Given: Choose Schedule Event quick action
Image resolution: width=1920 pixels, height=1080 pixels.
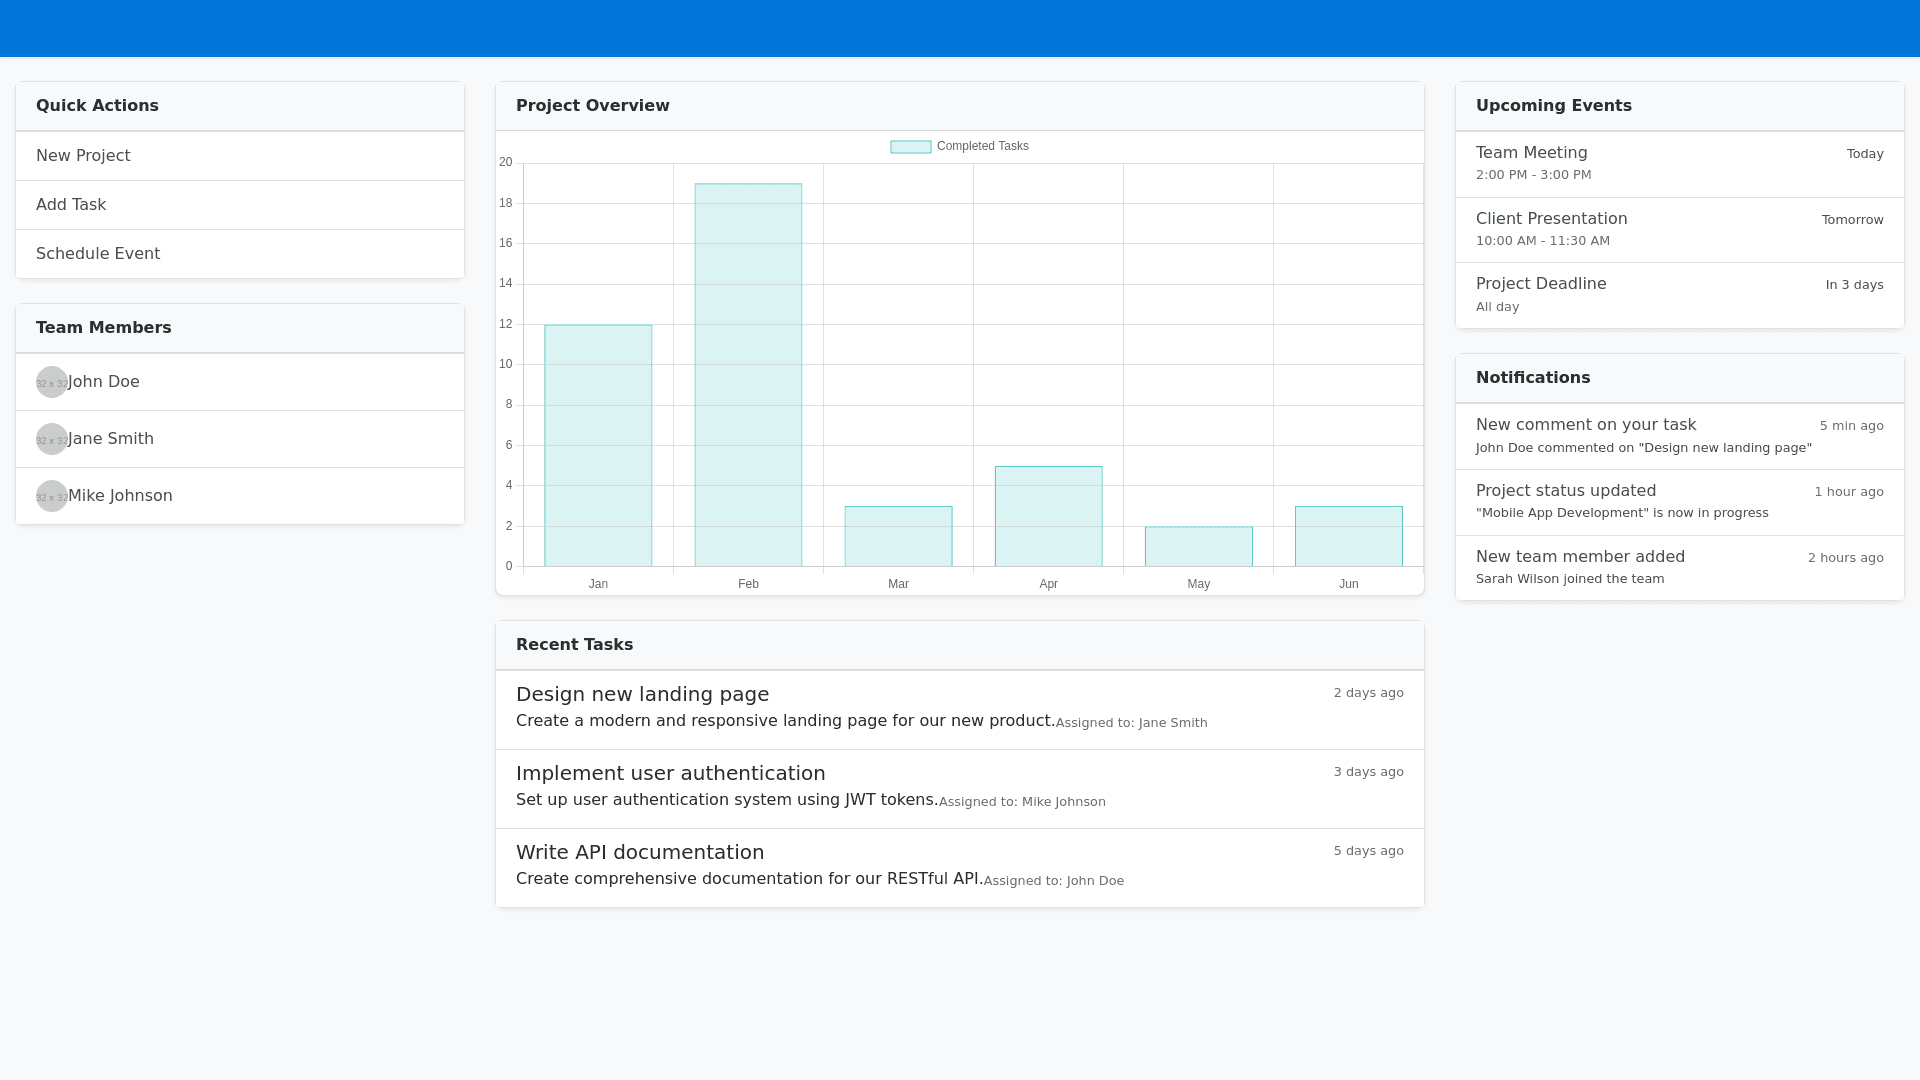Looking at the screenshot, I should 98,254.
